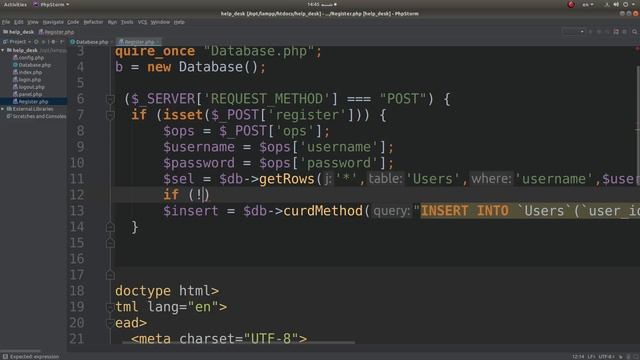Click the $password variable on line 10
640x360 pixels.
pos(199,163)
